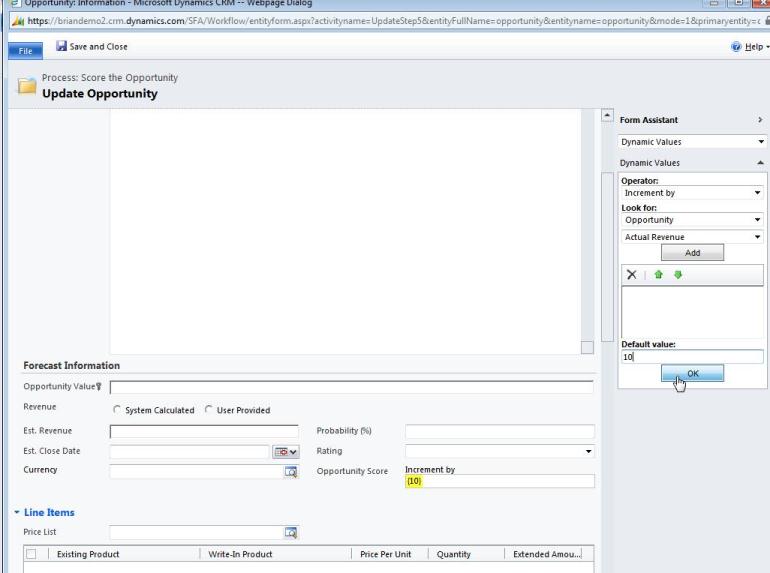Click the Est. Revenue input field
The height and width of the screenshot is (573, 770).
204,431
